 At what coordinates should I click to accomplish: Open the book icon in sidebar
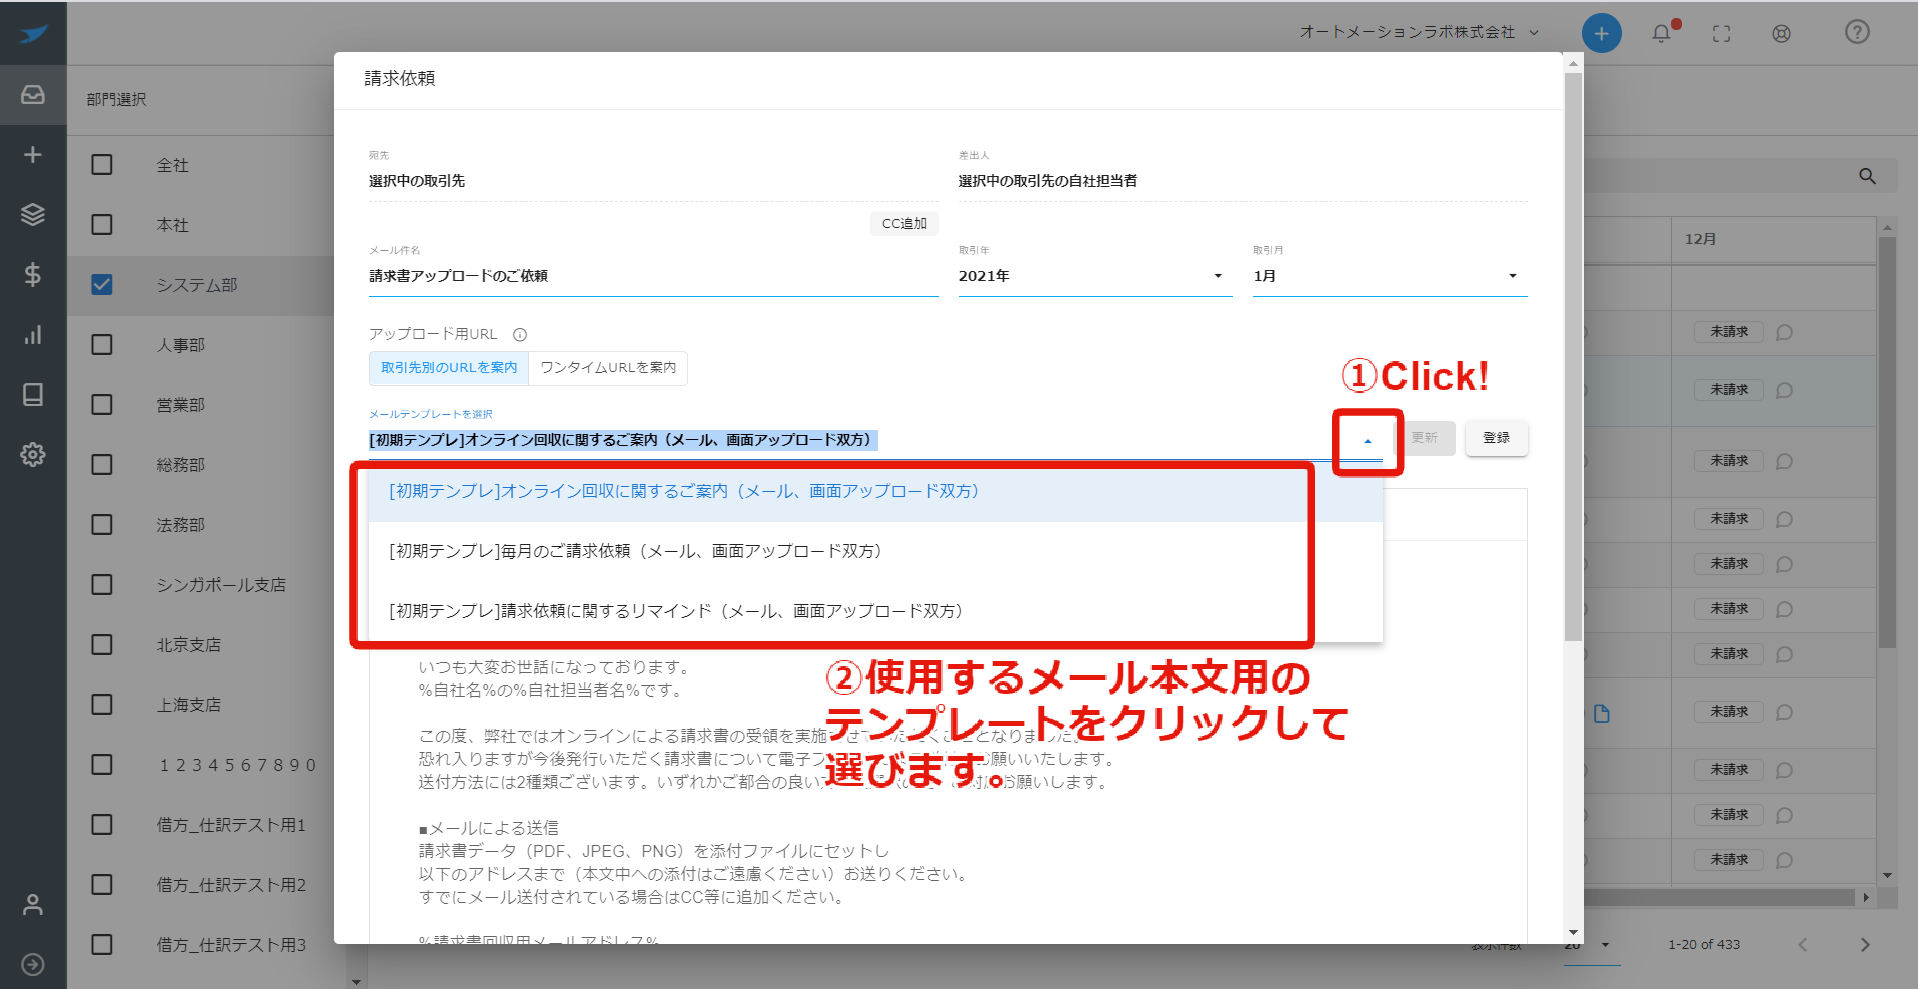coord(33,395)
